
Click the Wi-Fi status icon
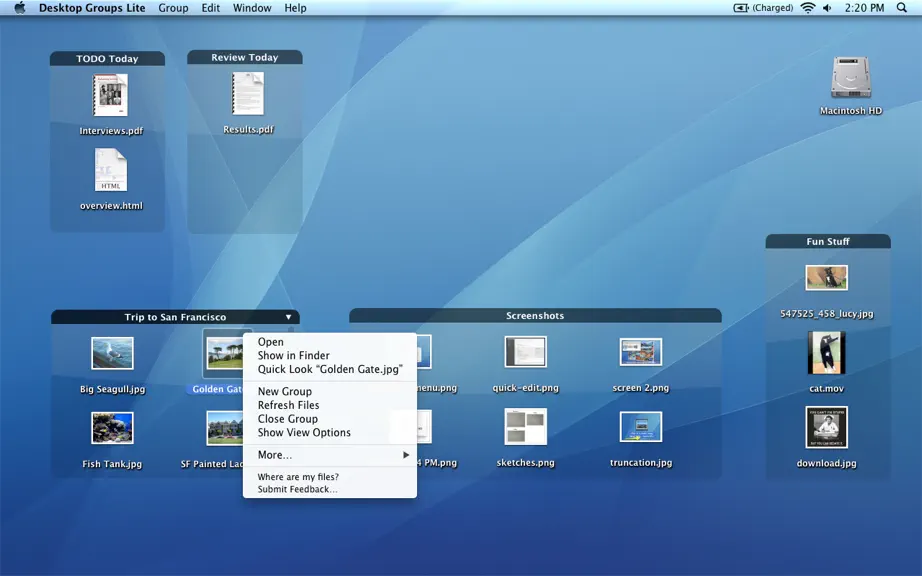tap(808, 8)
